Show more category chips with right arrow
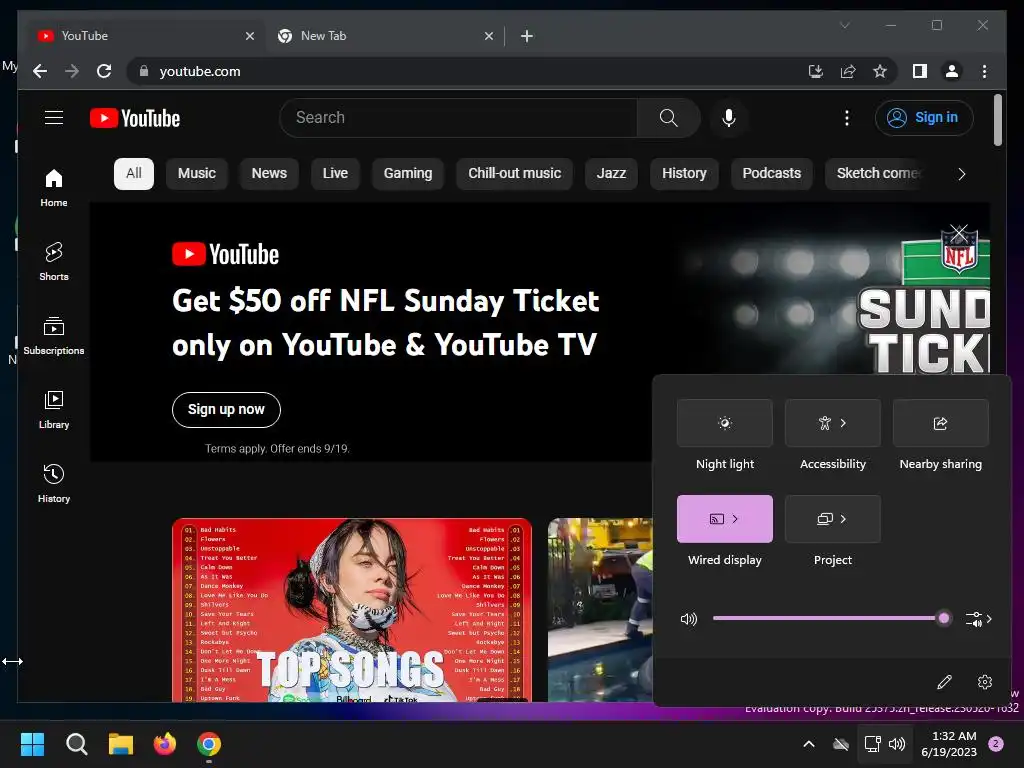 tap(961, 174)
